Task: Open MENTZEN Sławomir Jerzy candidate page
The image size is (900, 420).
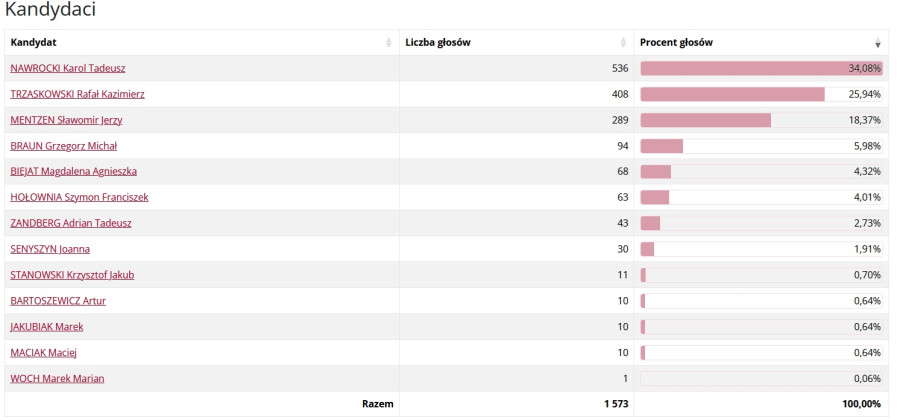Action: coord(66,120)
